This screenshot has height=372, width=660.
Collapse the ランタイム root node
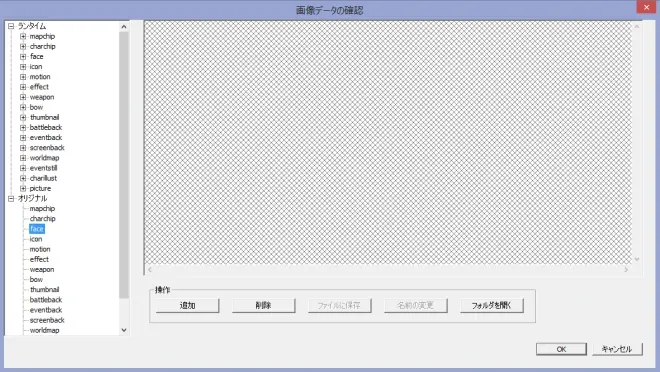pos(11,26)
